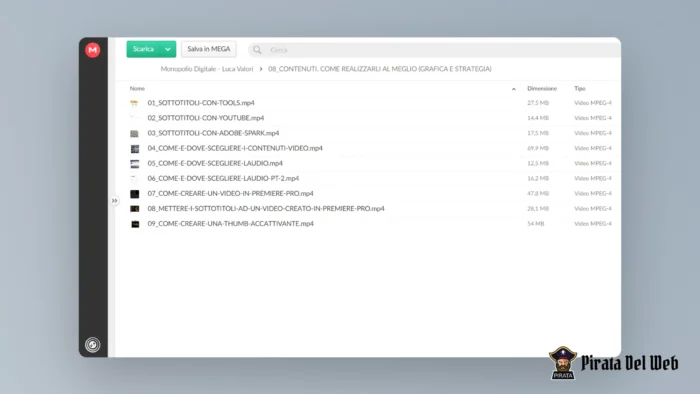The width and height of the screenshot is (700, 394).
Task: Expand the sidebar with double-chevron handle
Action: (x=115, y=201)
